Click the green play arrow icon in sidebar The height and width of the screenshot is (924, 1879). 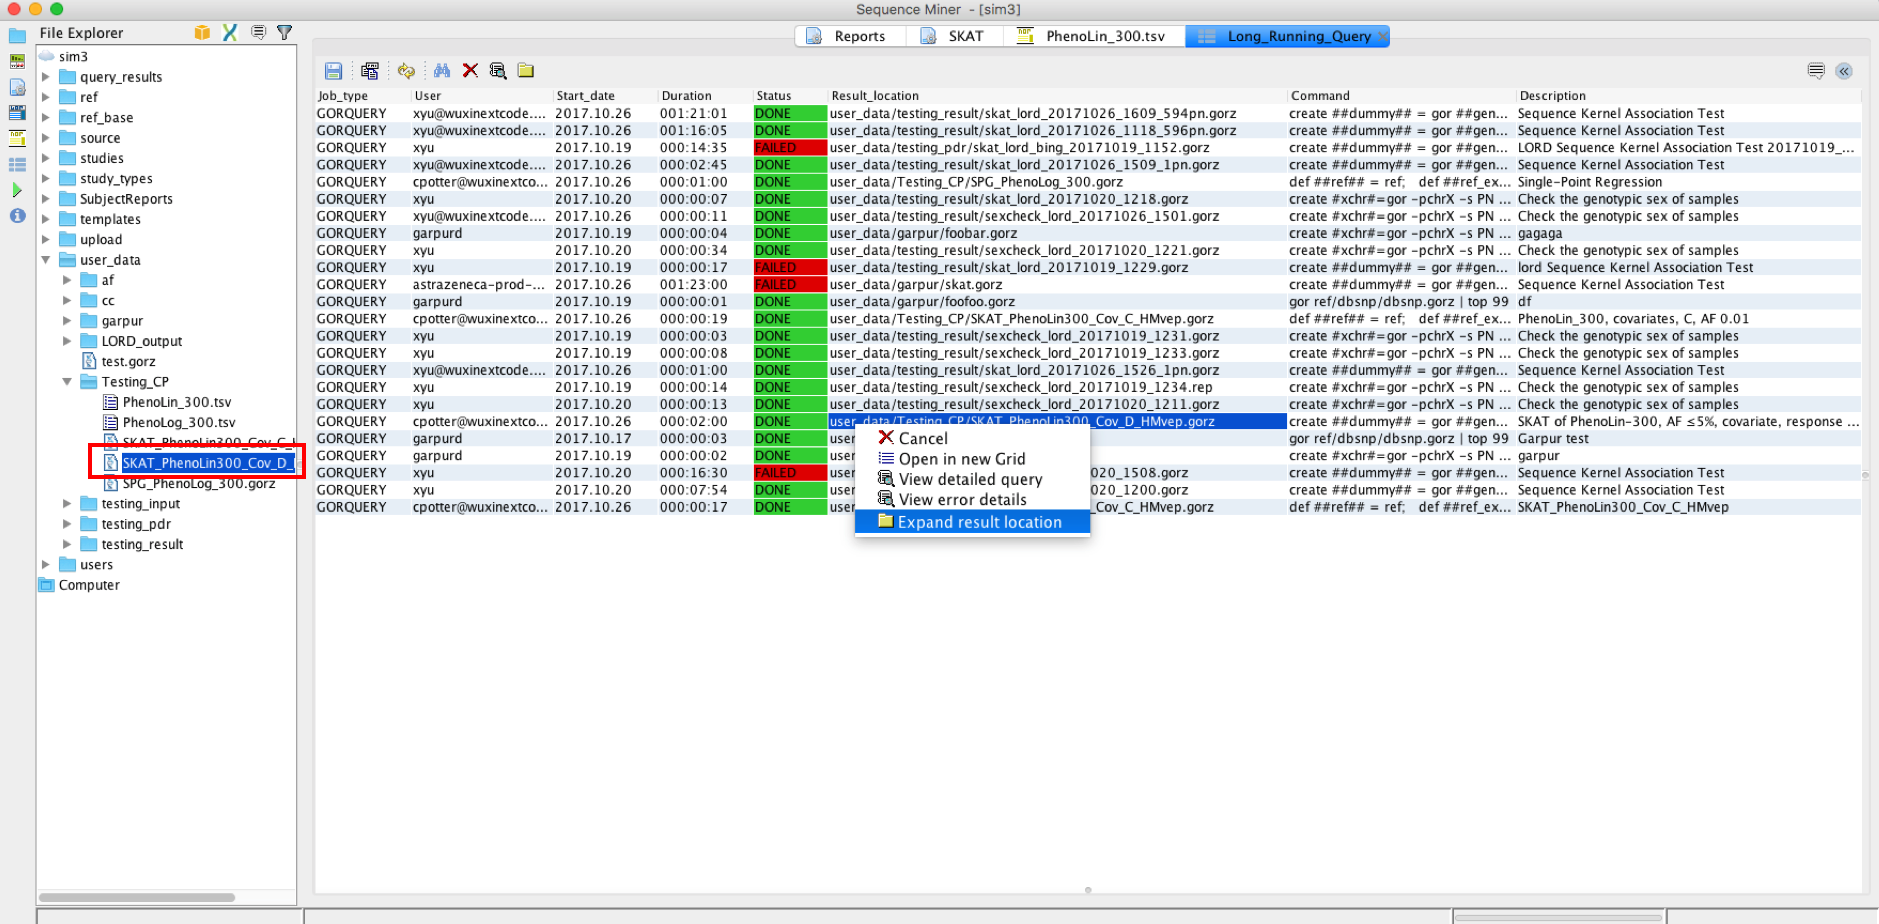click(17, 190)
